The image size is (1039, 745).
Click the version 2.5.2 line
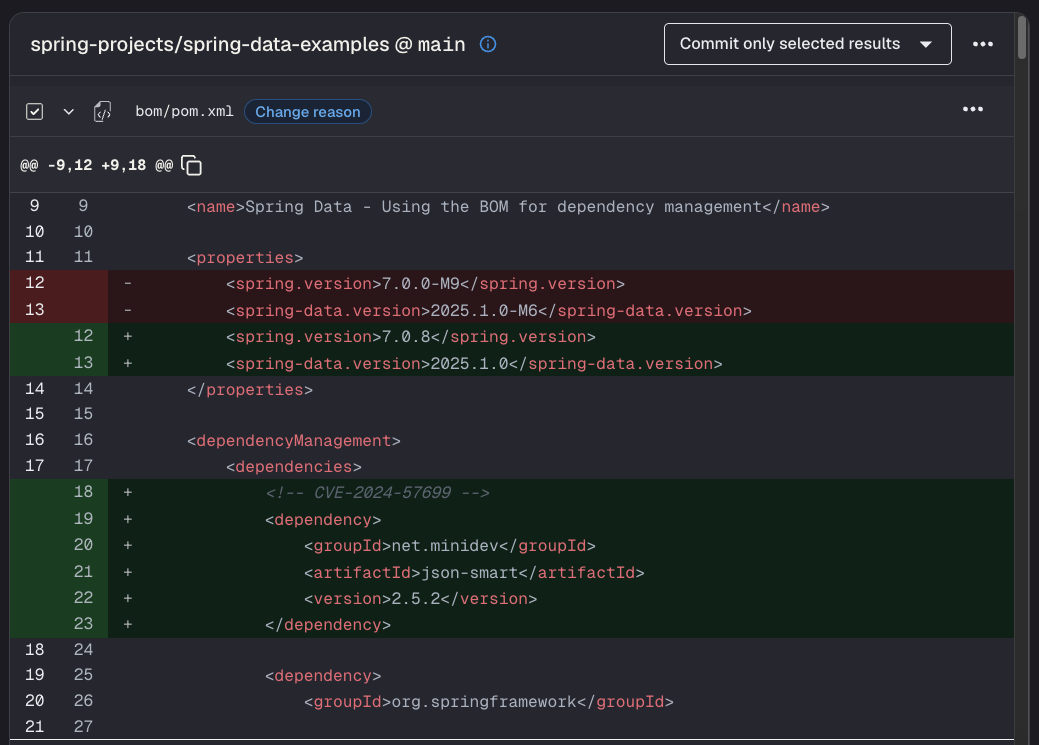[512, 599]
